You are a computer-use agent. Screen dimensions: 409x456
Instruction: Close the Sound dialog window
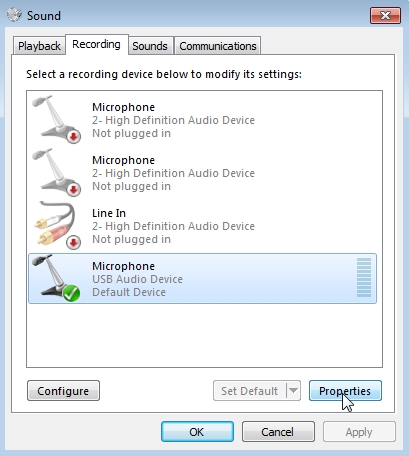385,15
